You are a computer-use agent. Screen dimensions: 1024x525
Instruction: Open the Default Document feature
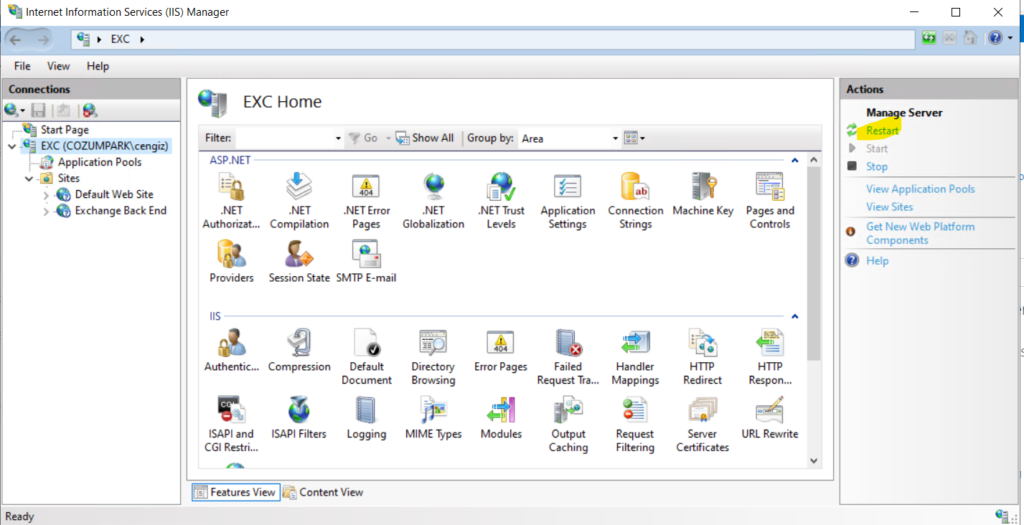pos(366,357)
